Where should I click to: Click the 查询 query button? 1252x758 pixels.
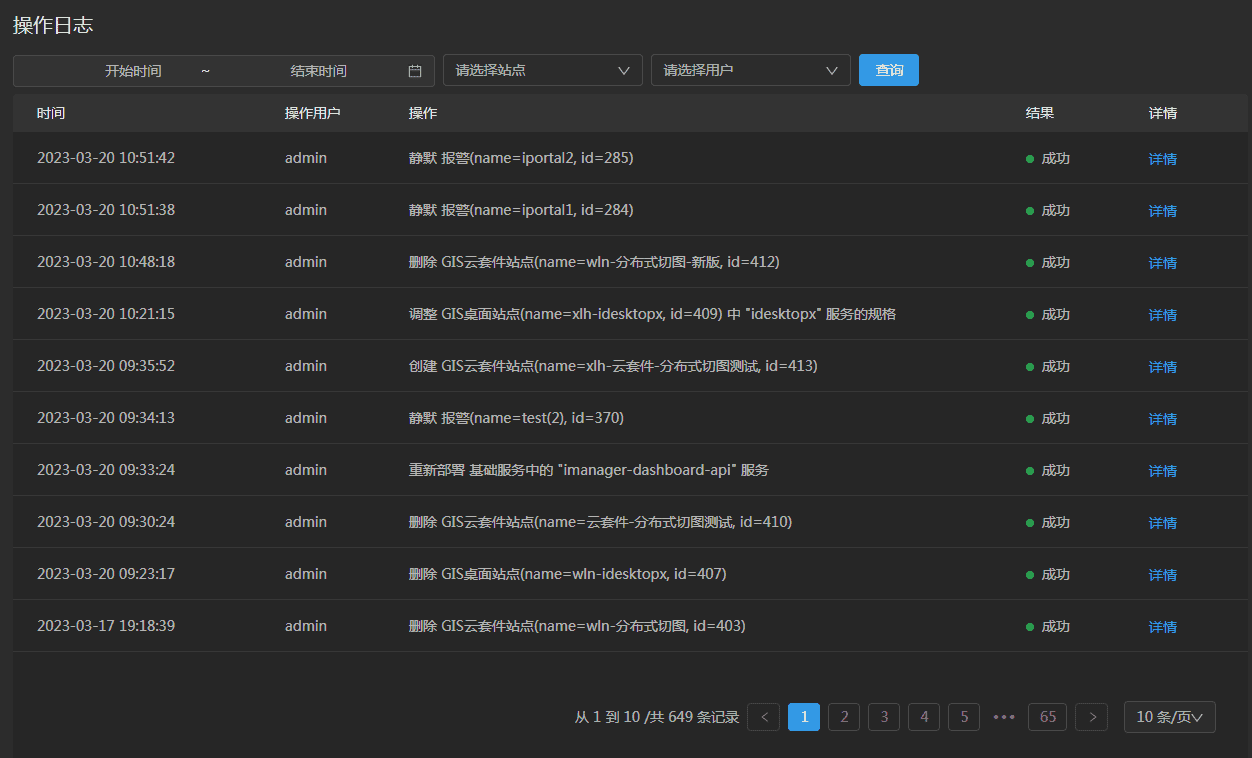point(888,71)
